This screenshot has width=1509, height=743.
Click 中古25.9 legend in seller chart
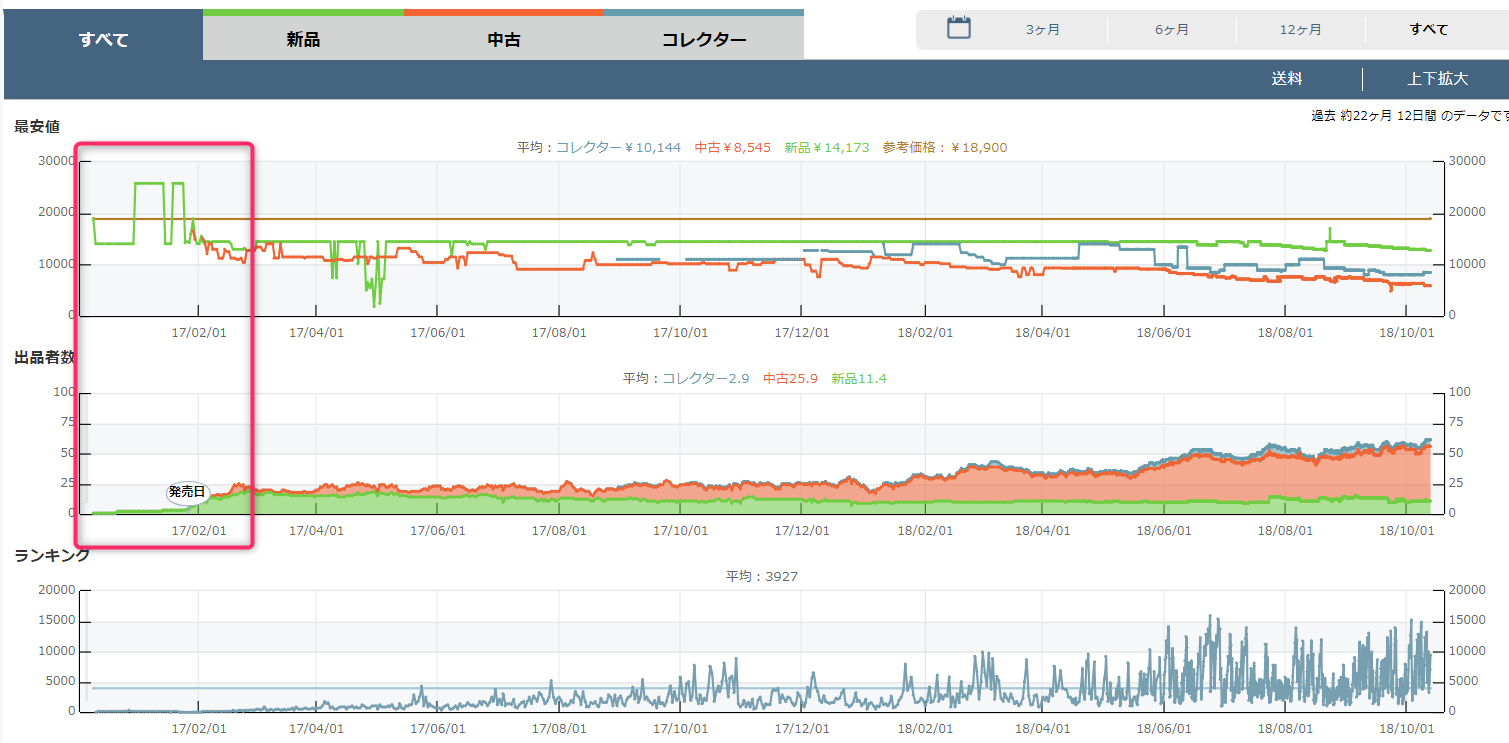click(790, 379)
